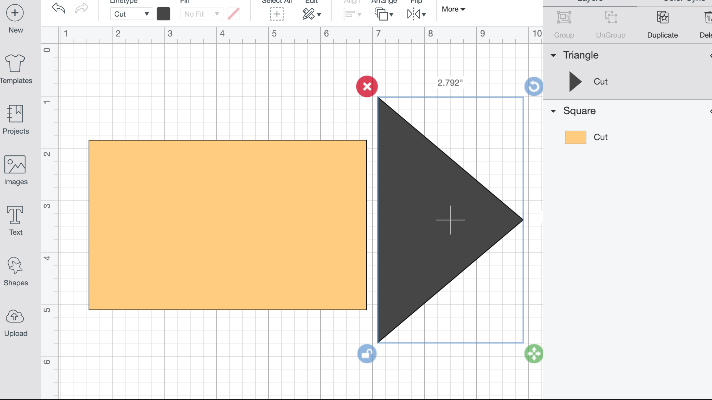Click the blue rotate handle on triangle
This screenshot has width=712, height=400.
(x=534, y=86)
